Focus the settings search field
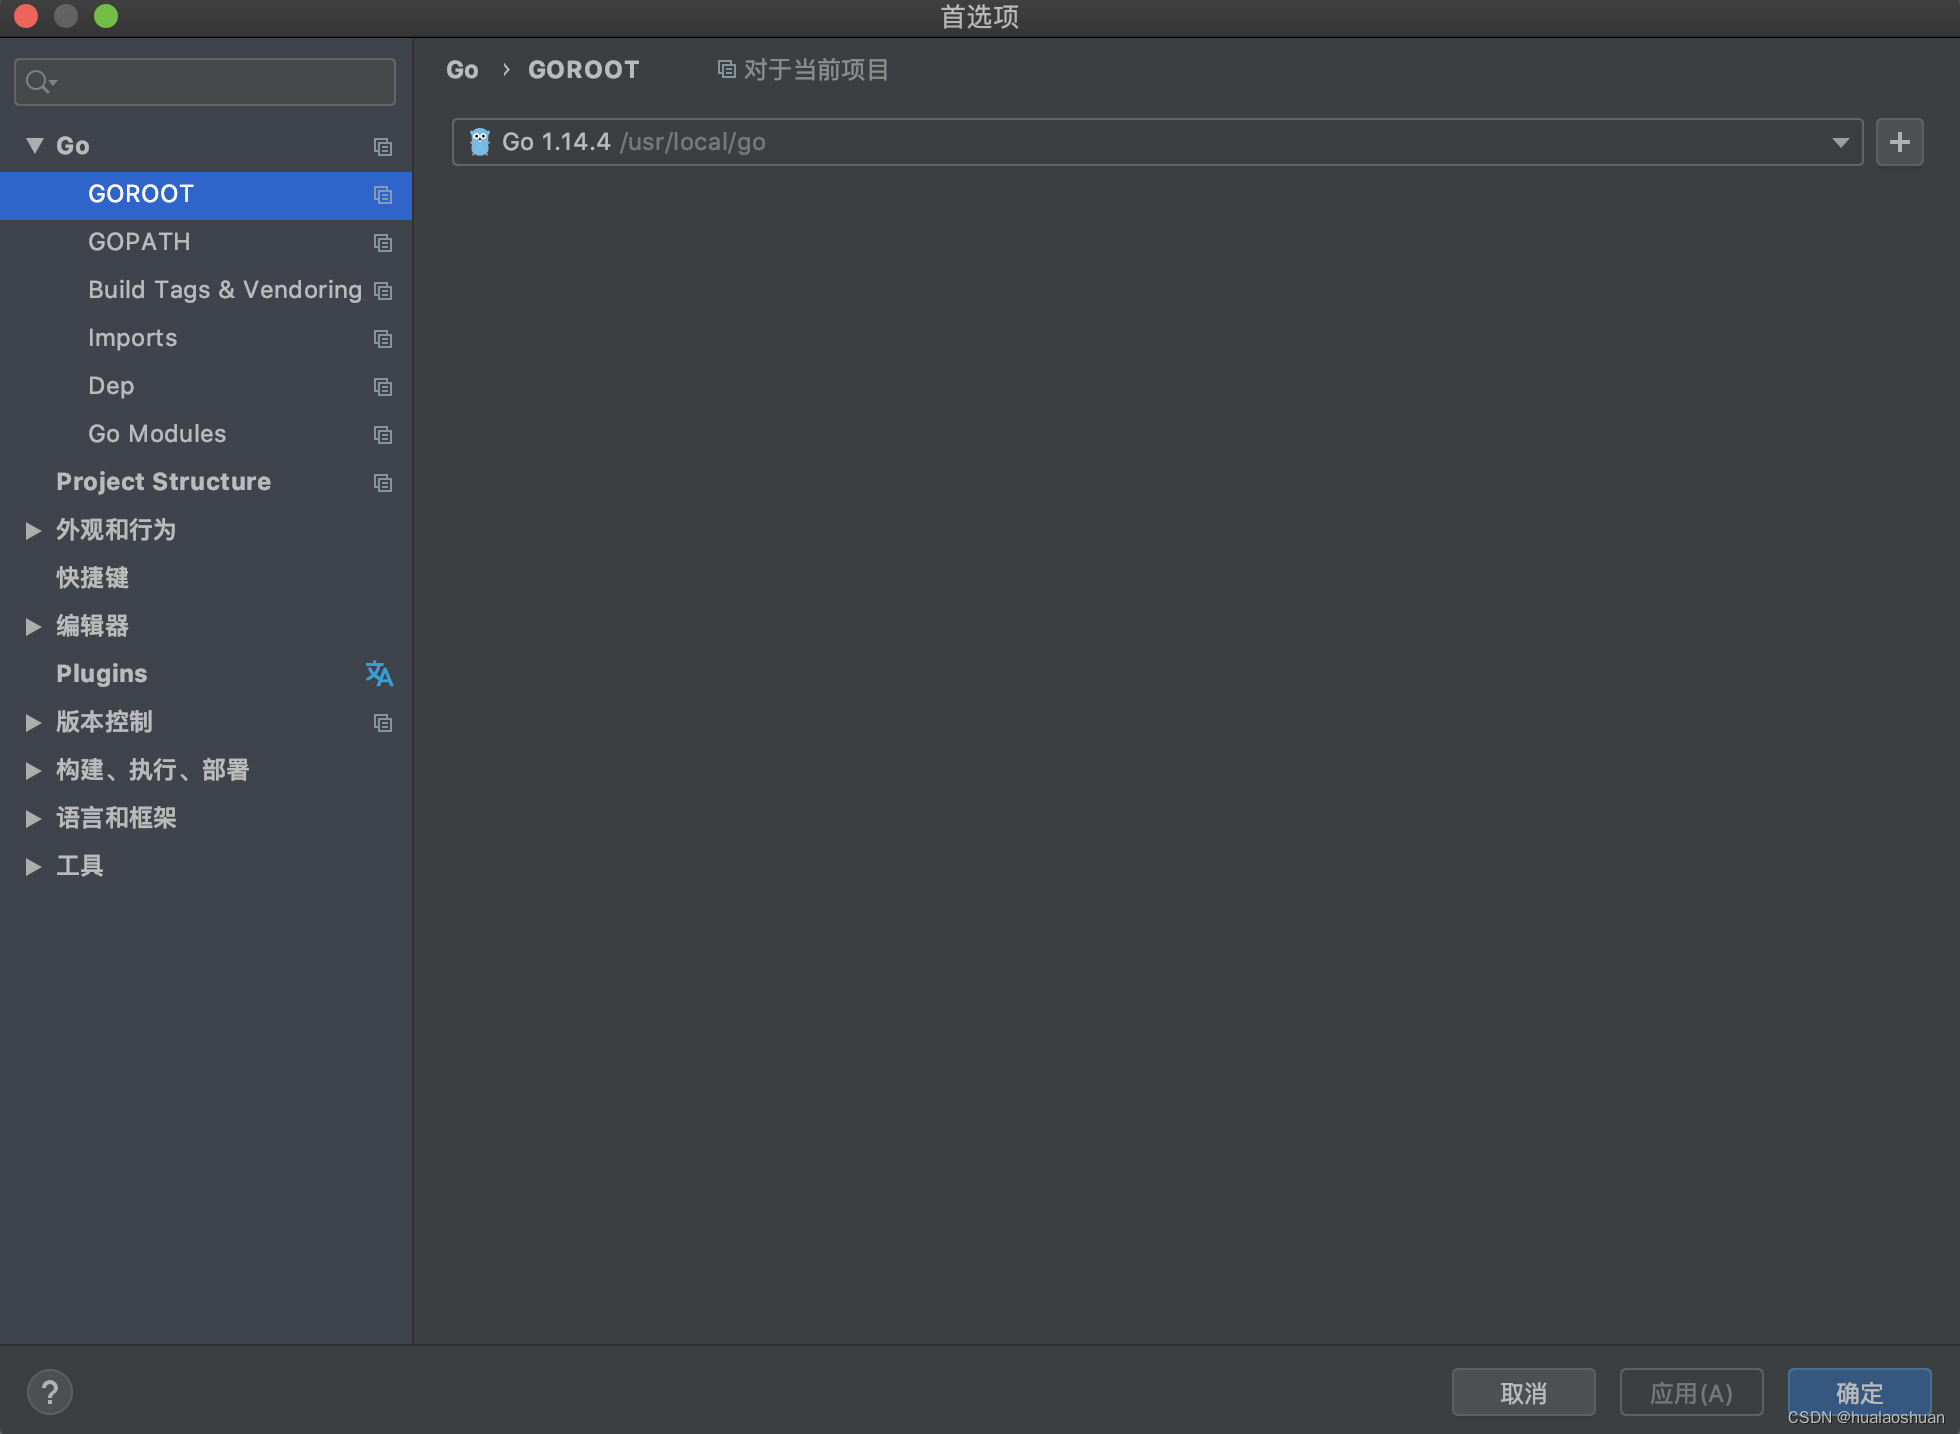 click(205, 82)
